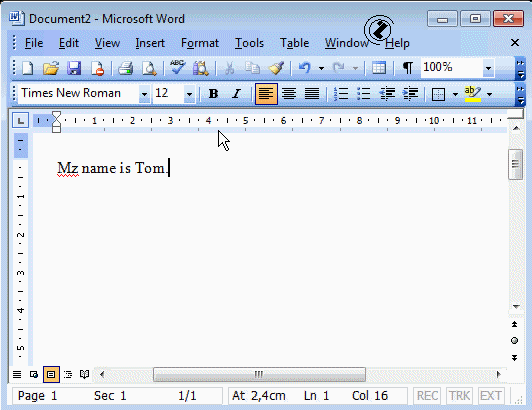Open the Print Preview icon

coord(149,68)
